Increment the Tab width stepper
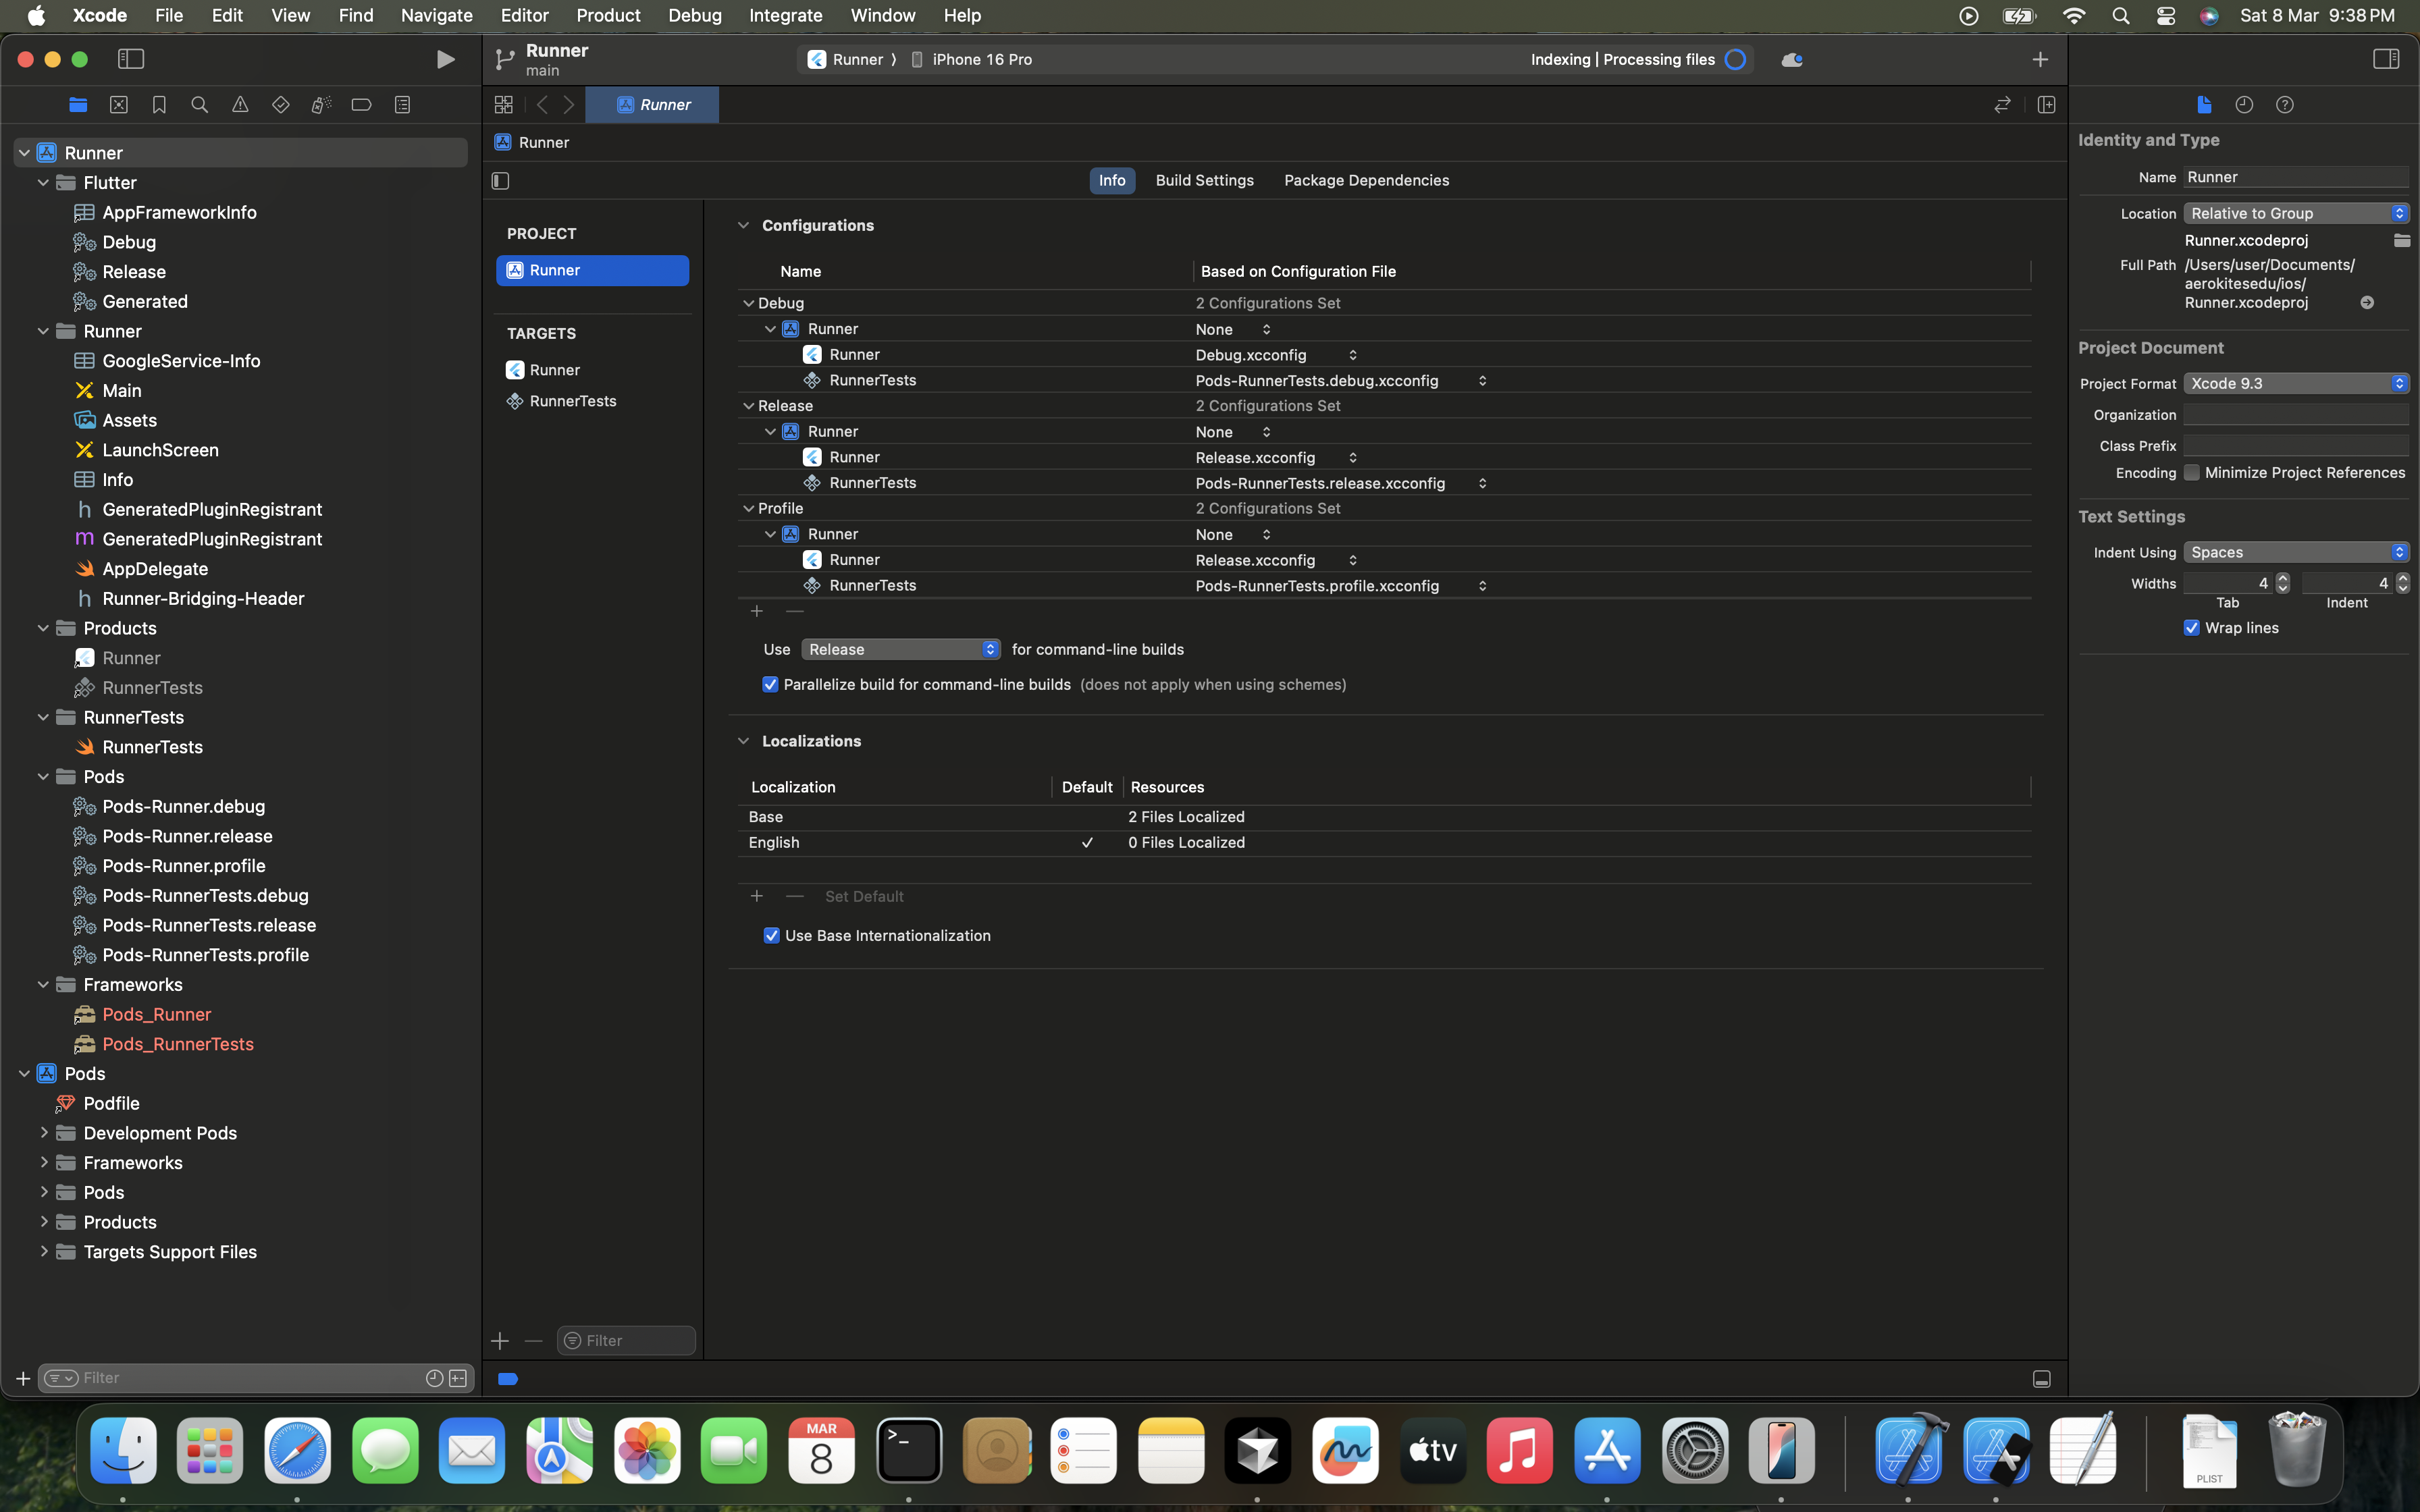This screenshot has height=1512, width=2420. [x=2283, y=578]
